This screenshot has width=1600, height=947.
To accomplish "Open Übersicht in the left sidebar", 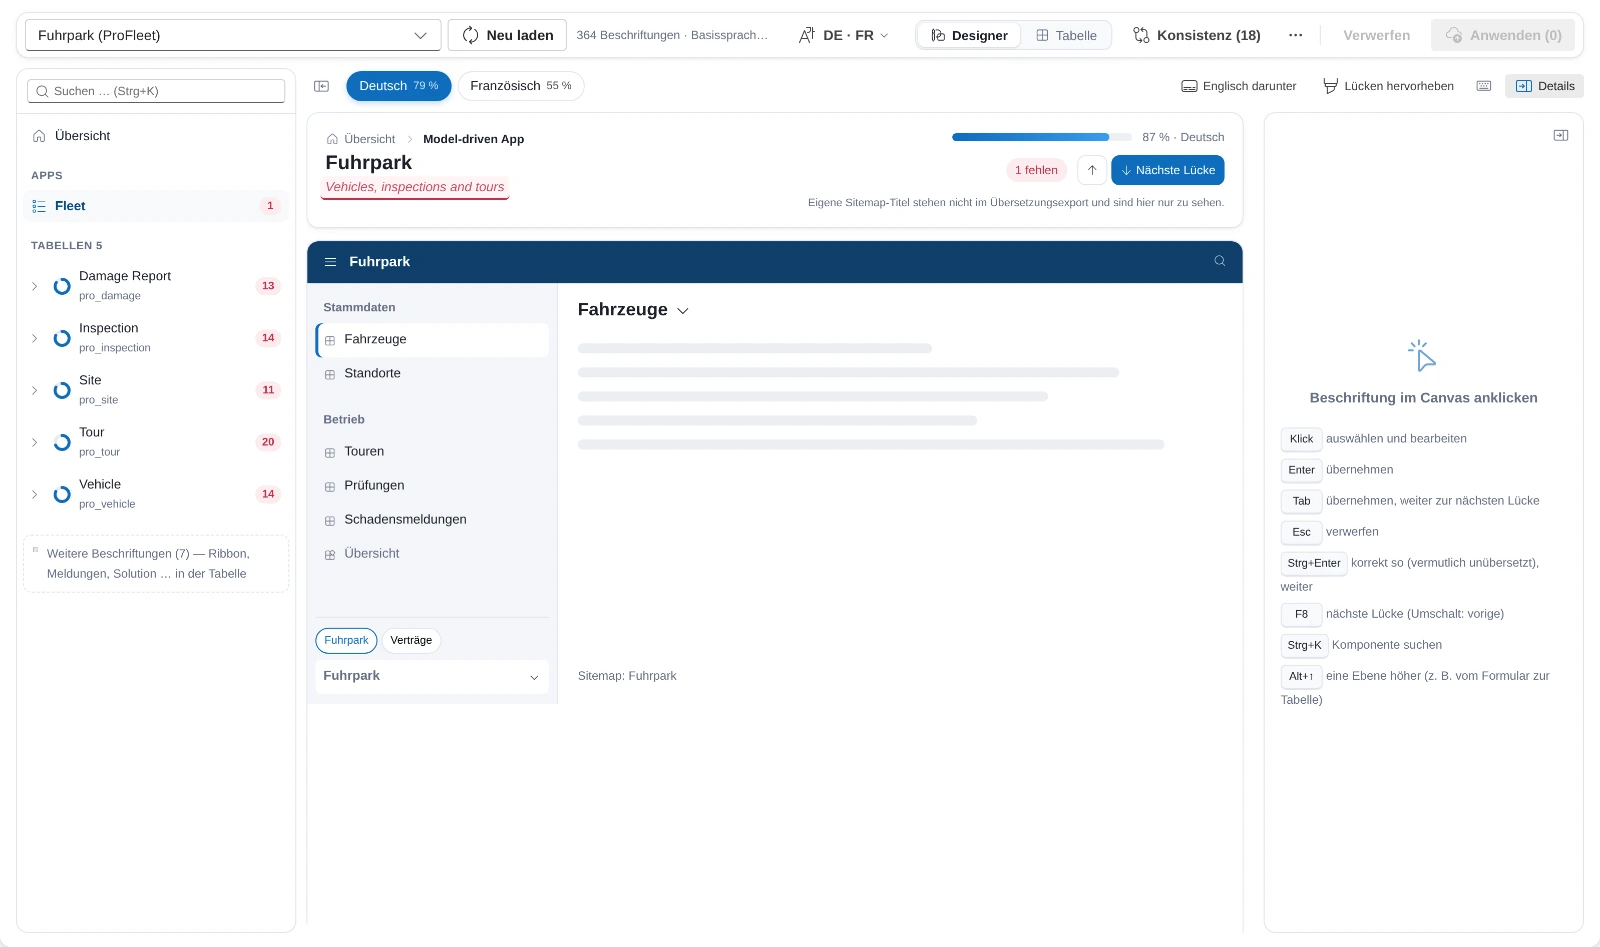I will (156, 136).
